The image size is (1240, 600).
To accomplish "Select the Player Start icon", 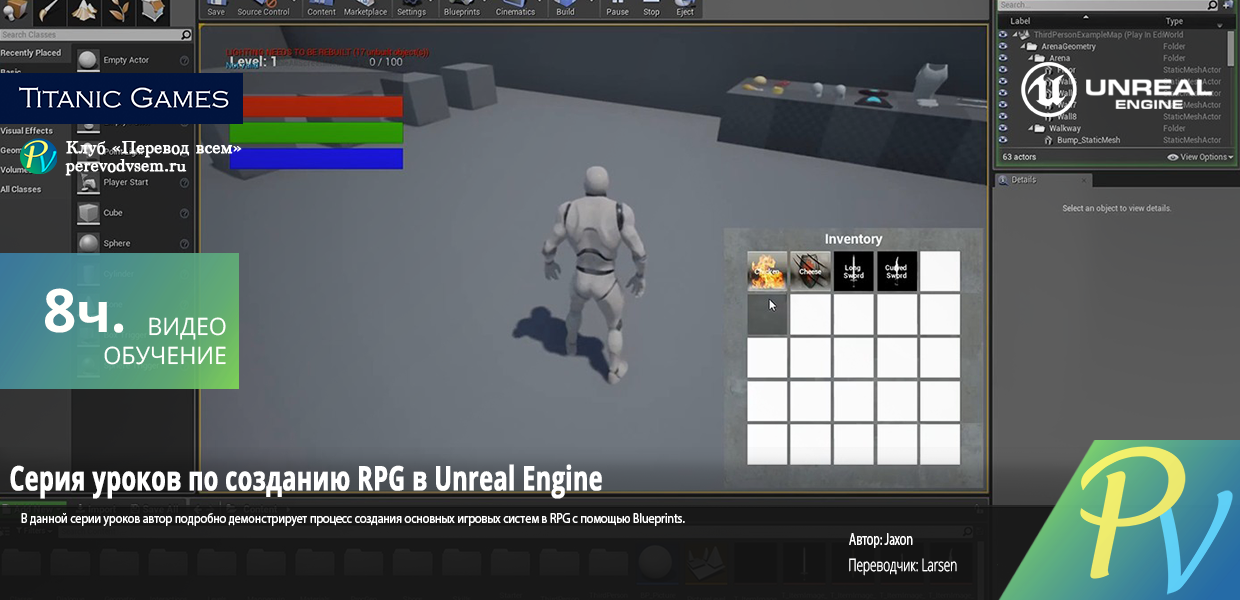I will click(x=88, y=183).
